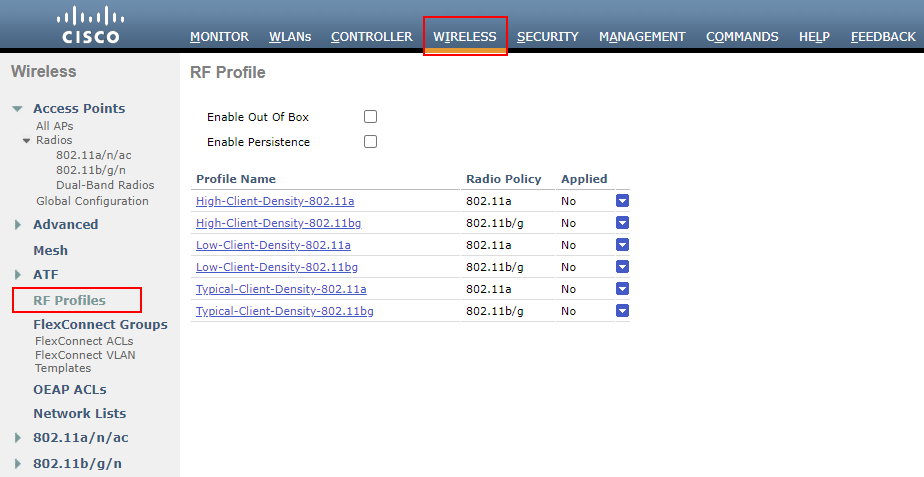This screenshot has width=924, height=477.
Task: Go to the CONTROLLER menu
Action: (x=371, y=37)
